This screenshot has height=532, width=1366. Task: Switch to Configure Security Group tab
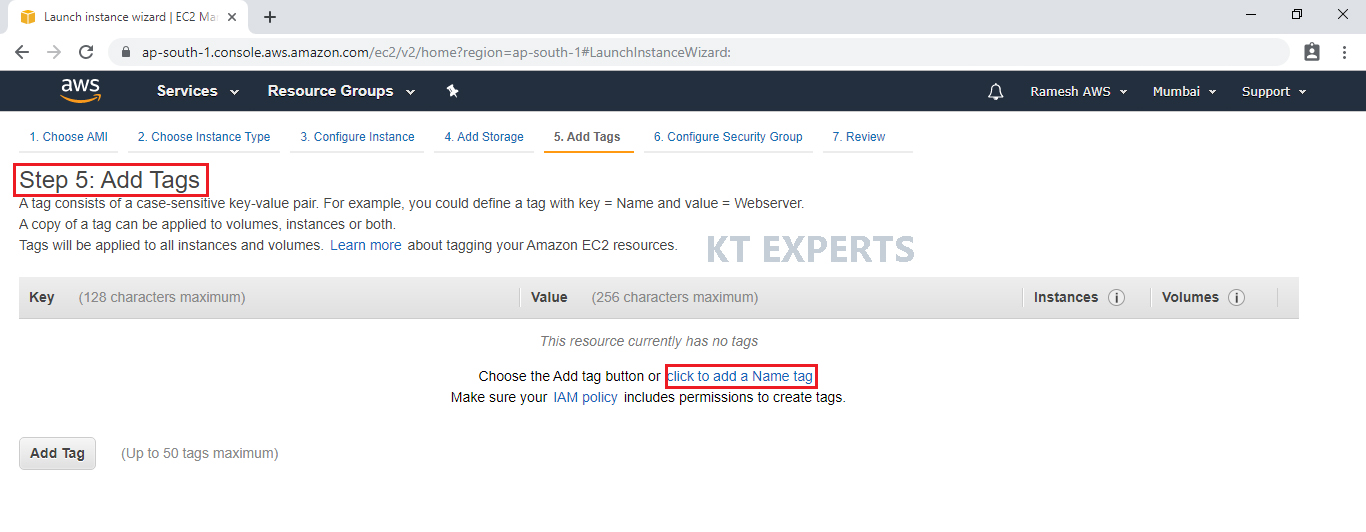(x=728, y=137)
